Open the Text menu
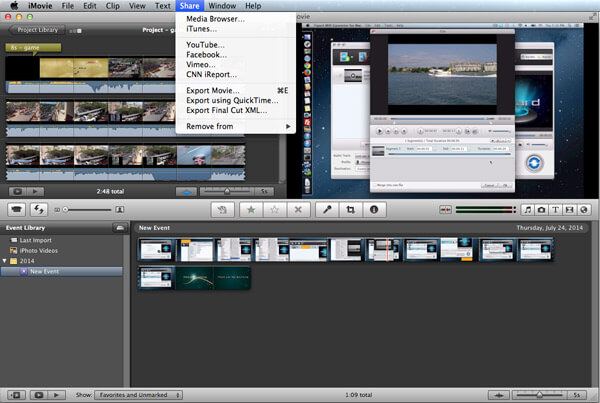Viewport: 600px width, 403px height. (x=163, y=6)
